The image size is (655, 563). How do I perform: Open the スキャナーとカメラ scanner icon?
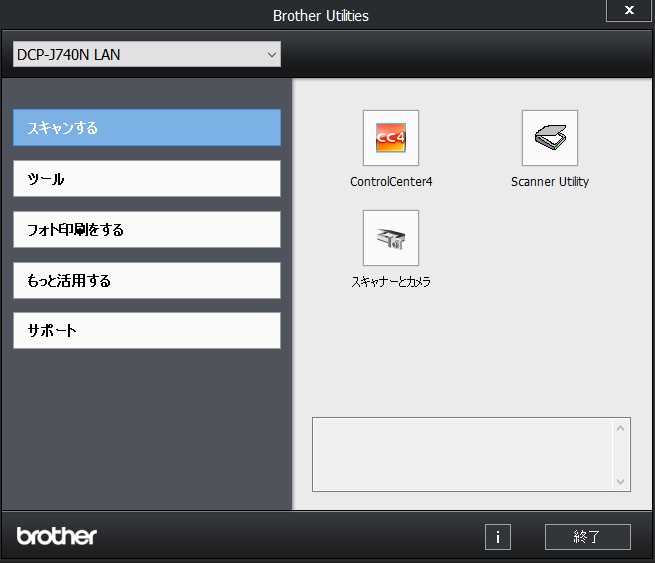pyautogui.click(x=390, y=238)
